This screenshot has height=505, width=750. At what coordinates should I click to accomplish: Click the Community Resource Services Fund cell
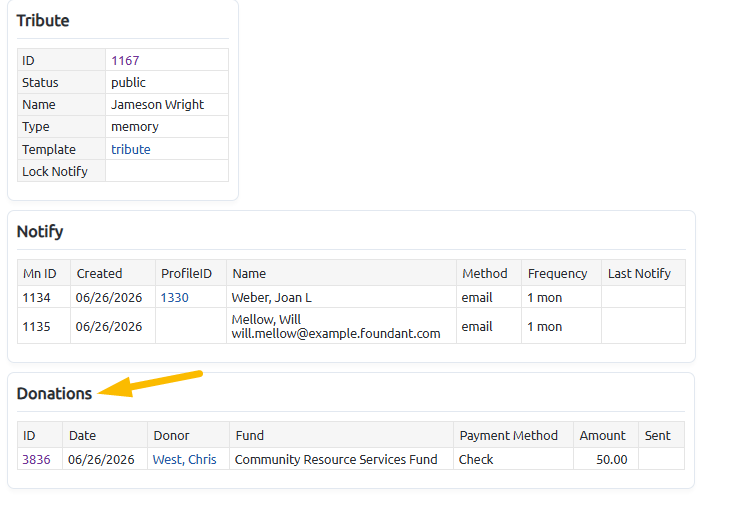click(341, 460)
